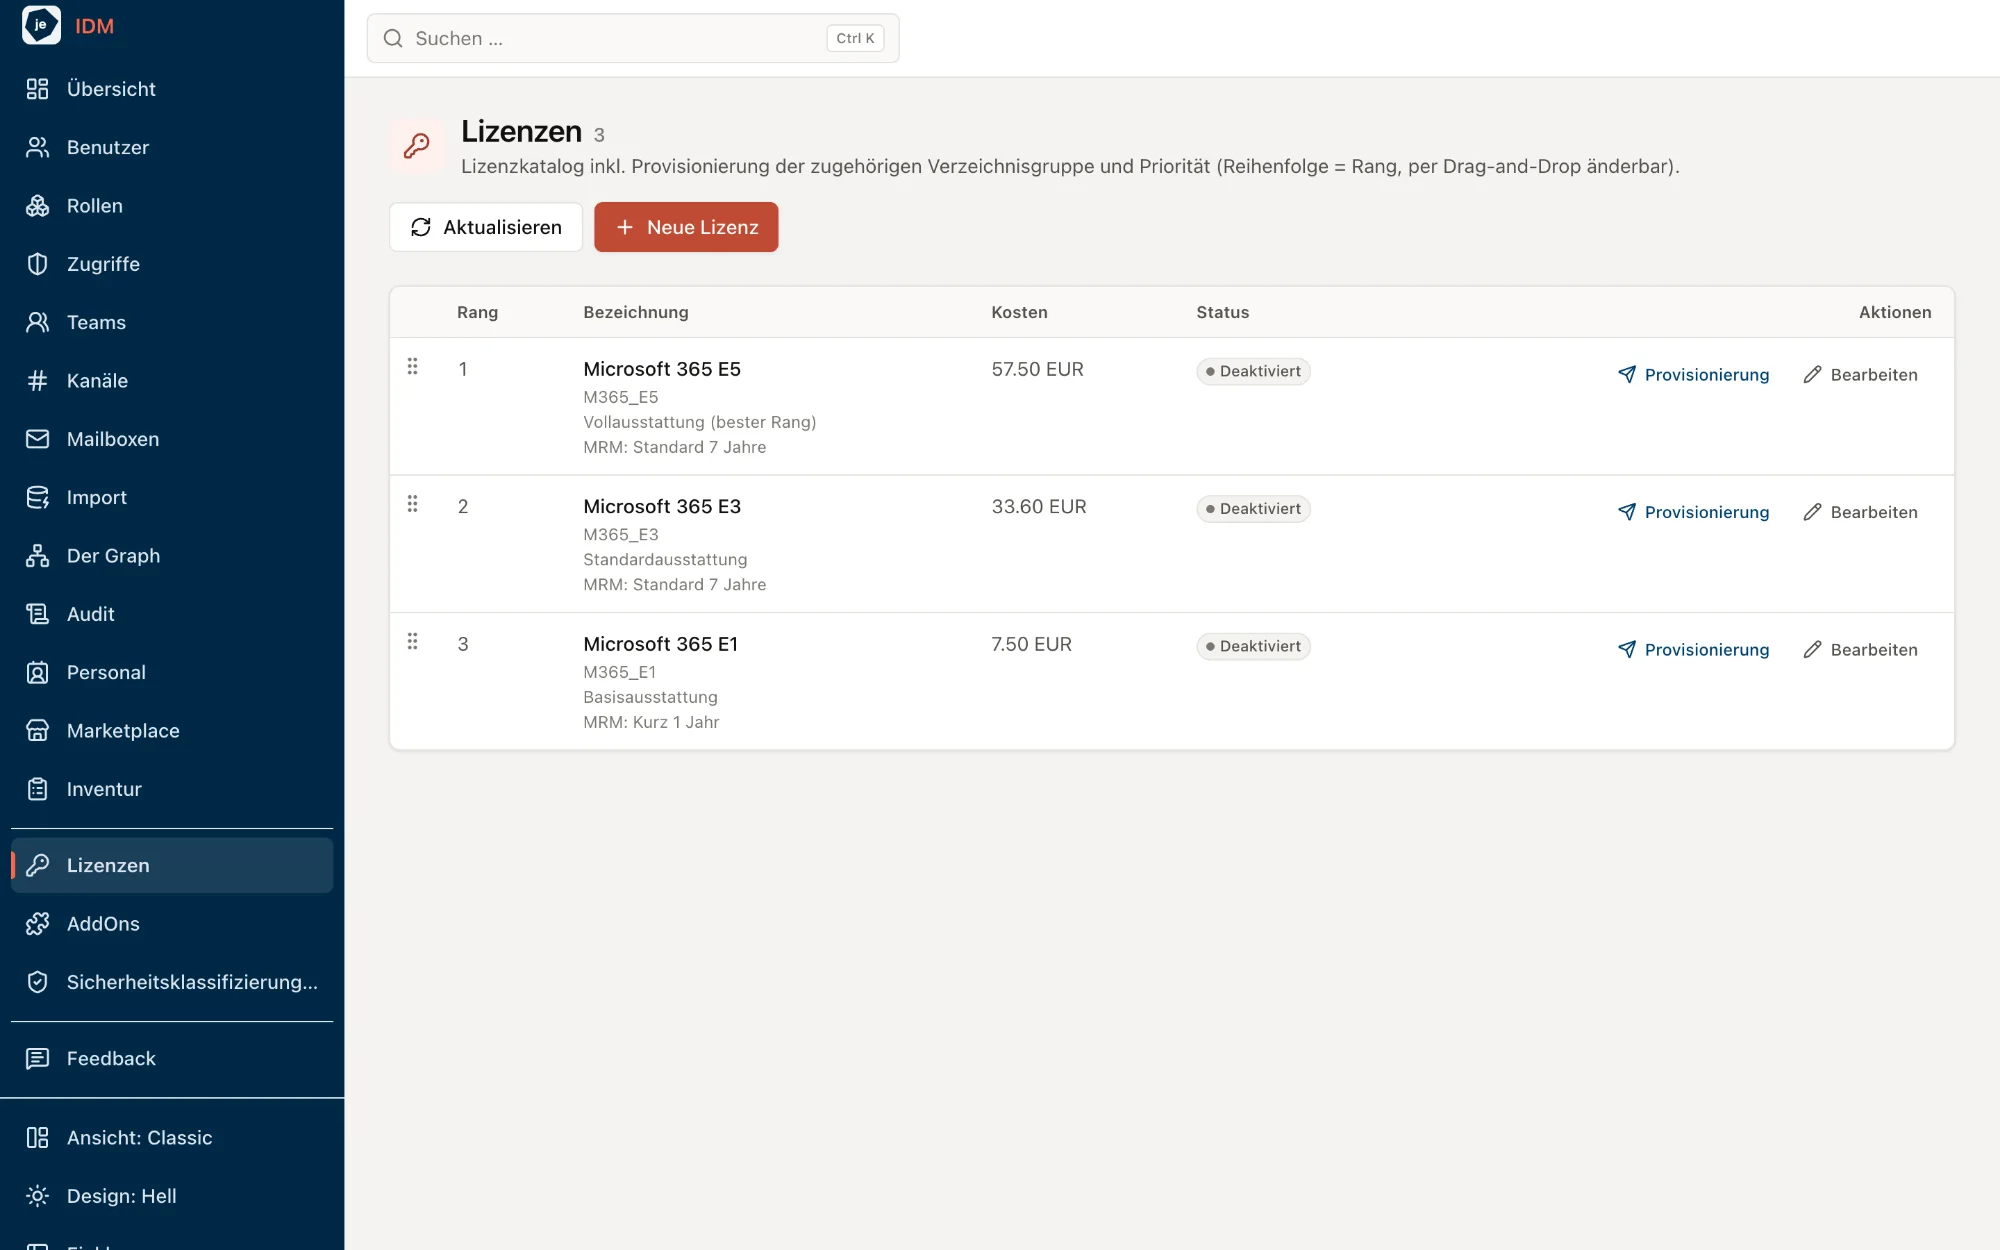2000x1250 pixels.
Task: Open the Der Graph network icon
Action: point(37,556)
